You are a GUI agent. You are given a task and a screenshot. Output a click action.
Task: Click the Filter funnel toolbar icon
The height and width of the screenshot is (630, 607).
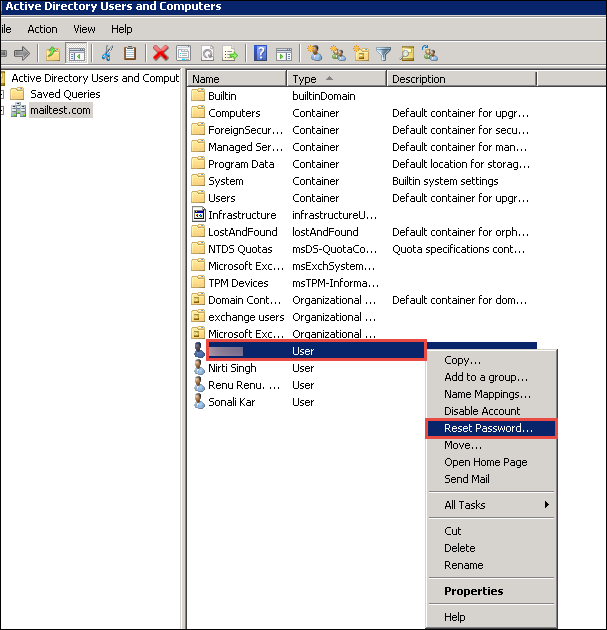coord(384,54)
